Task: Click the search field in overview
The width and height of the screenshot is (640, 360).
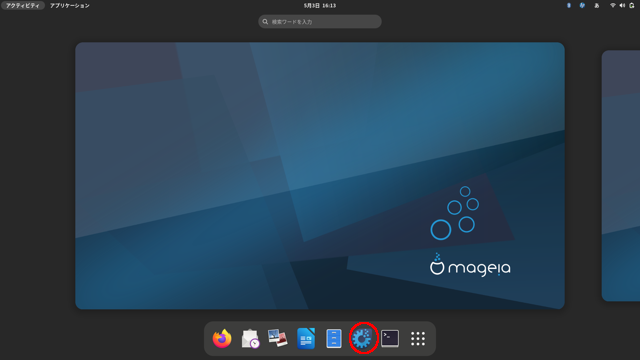Action: 320,22
